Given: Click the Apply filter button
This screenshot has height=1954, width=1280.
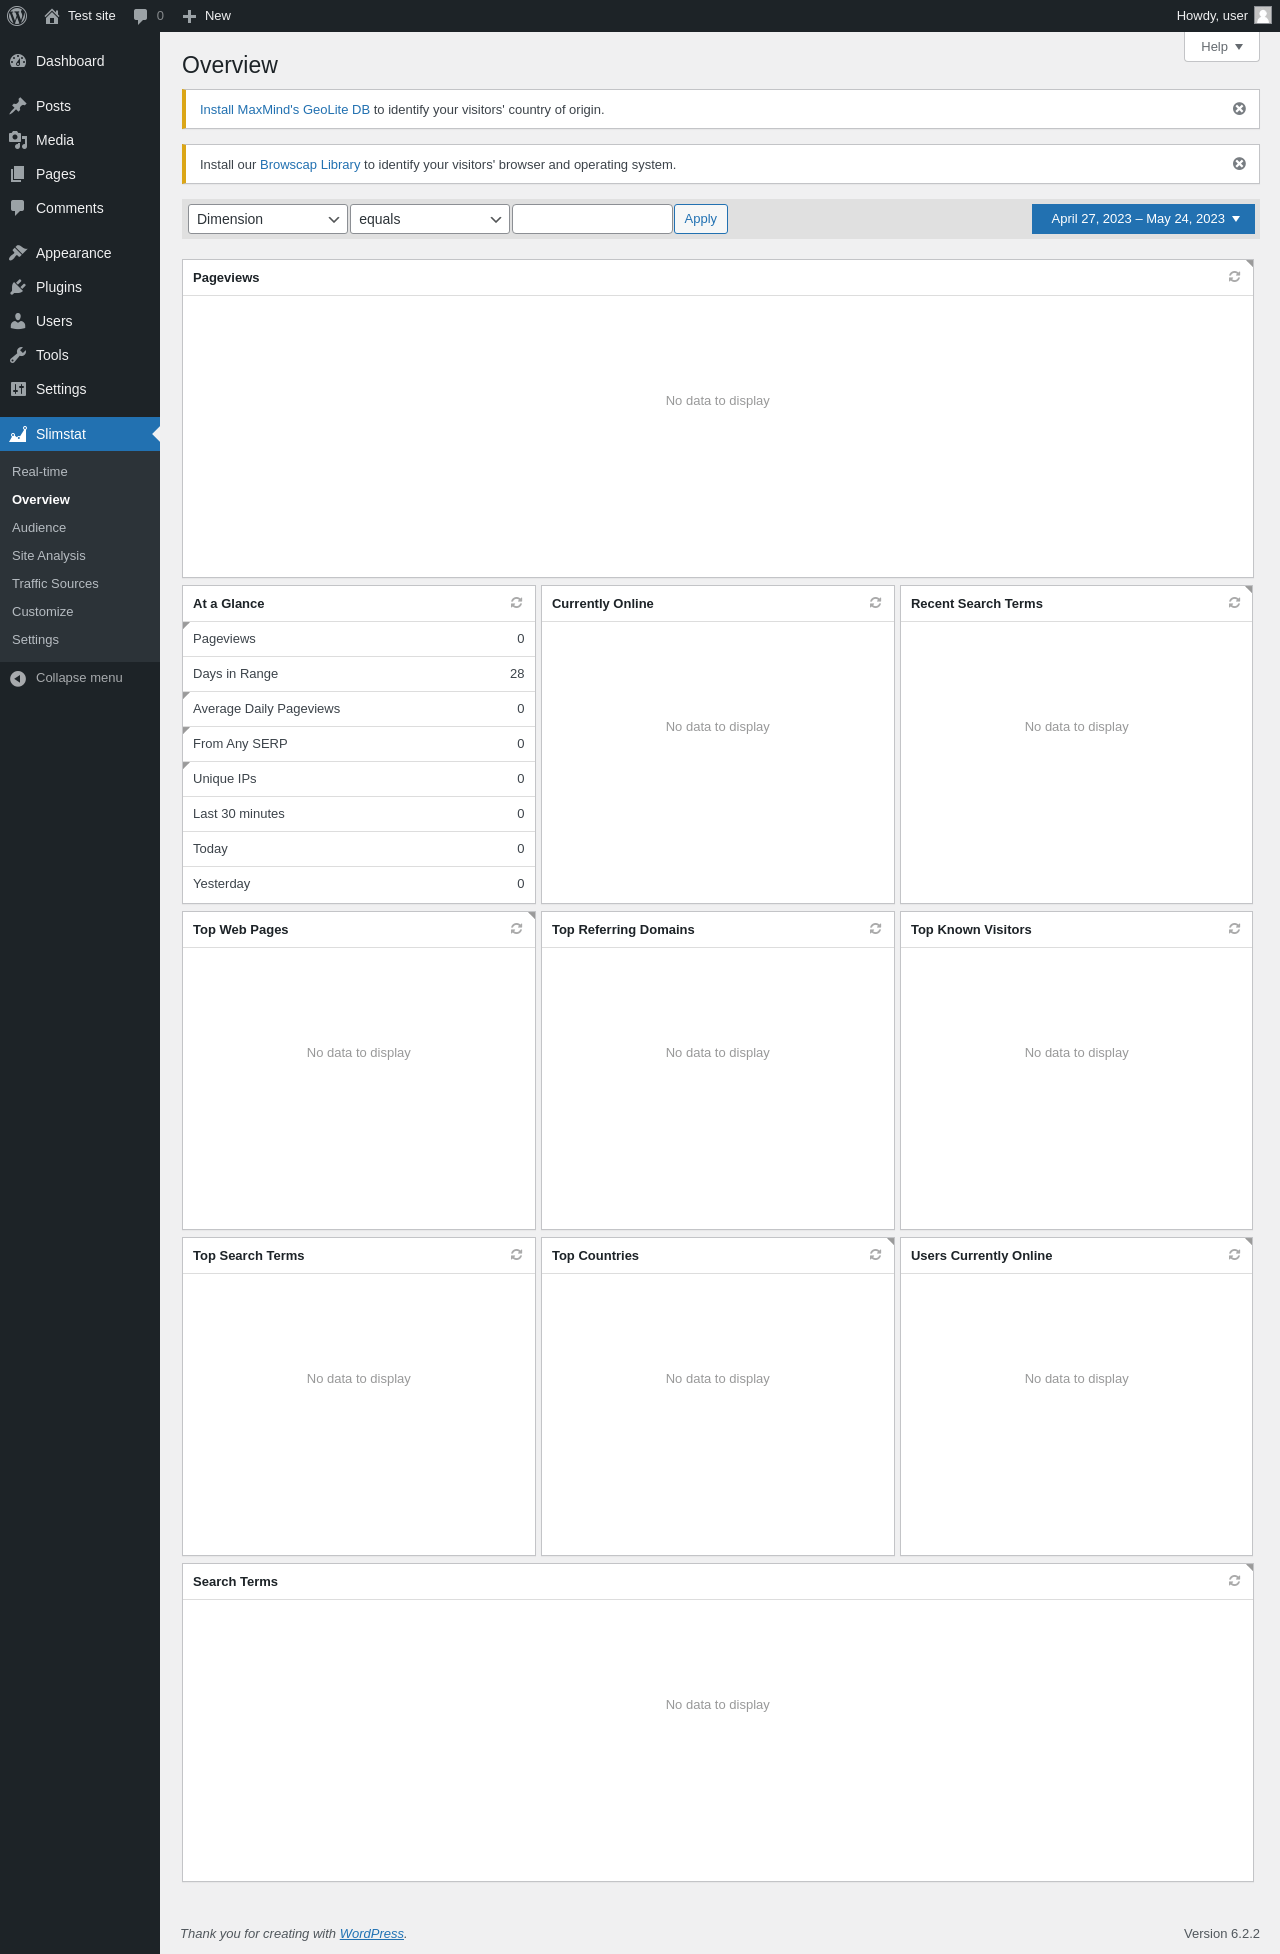Looking at the screenshot, I should pos(701,219).
